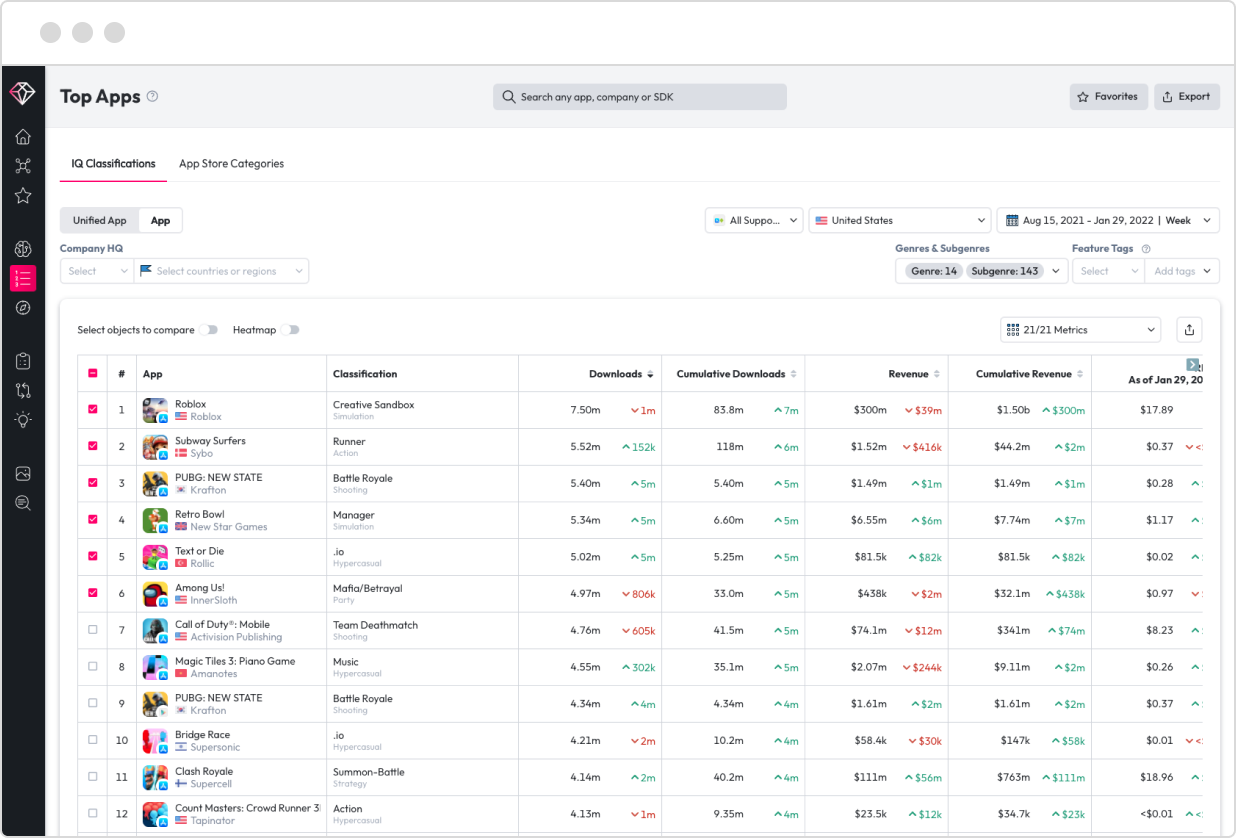Click the search any app field
1236x838 pixels.
tap(640, 97)
